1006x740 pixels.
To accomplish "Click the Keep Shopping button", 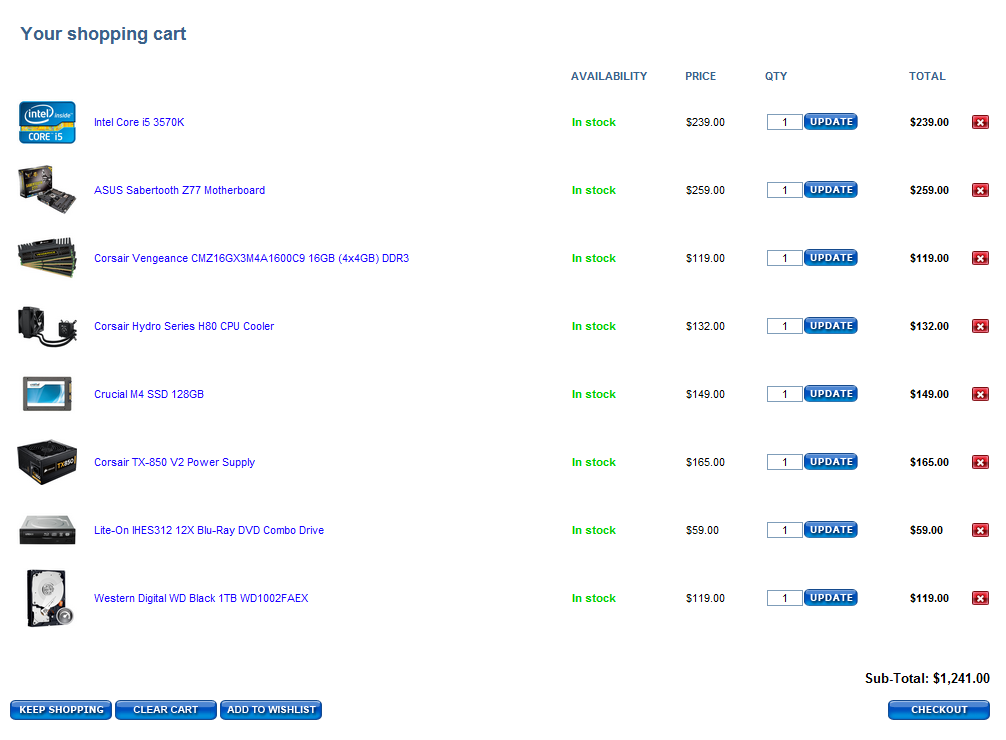I will tap(61, 710).
